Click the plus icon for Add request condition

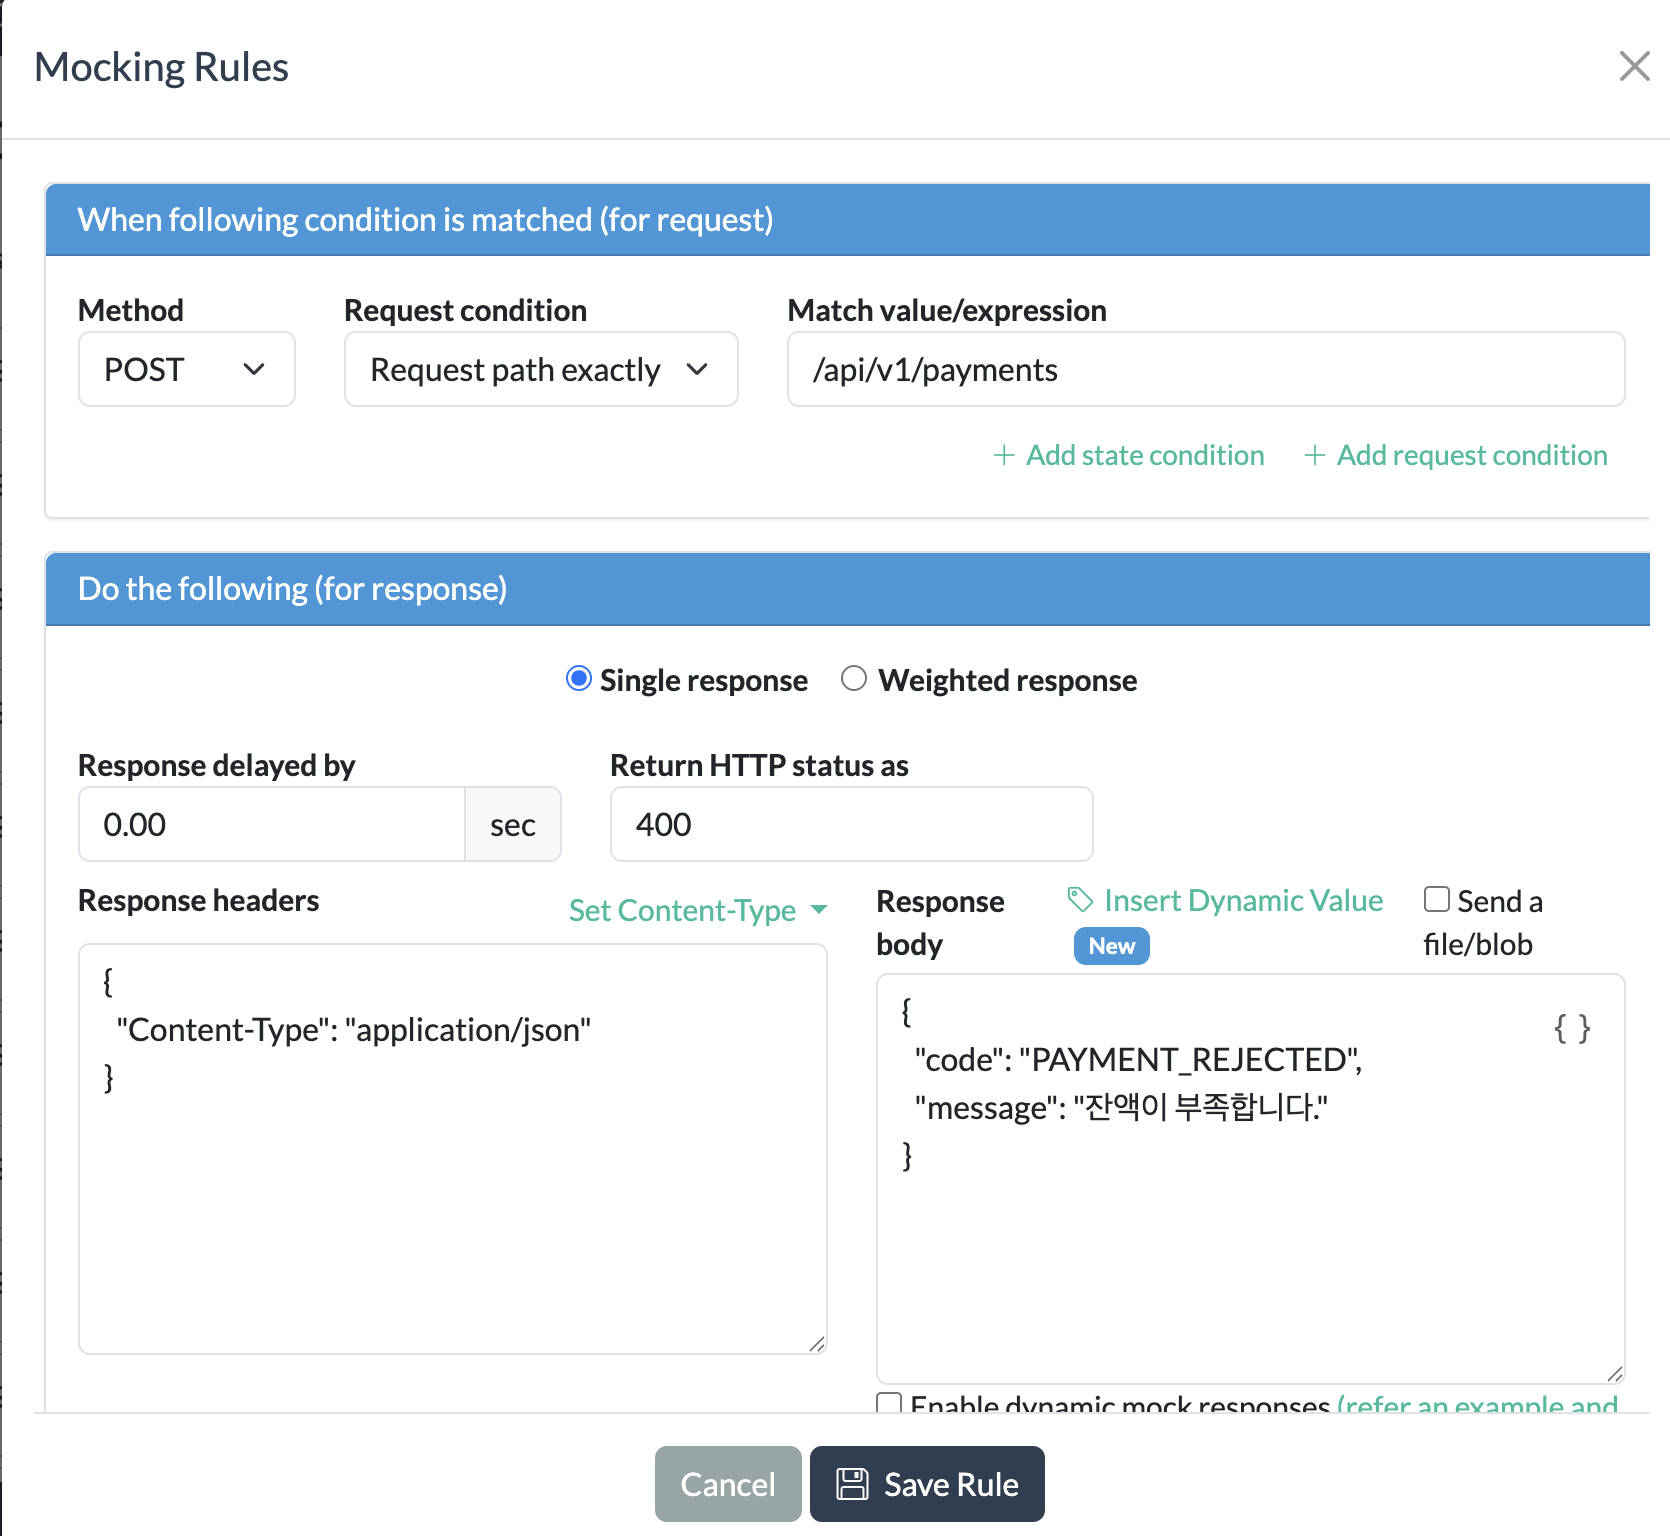(x=1315, y=456)
